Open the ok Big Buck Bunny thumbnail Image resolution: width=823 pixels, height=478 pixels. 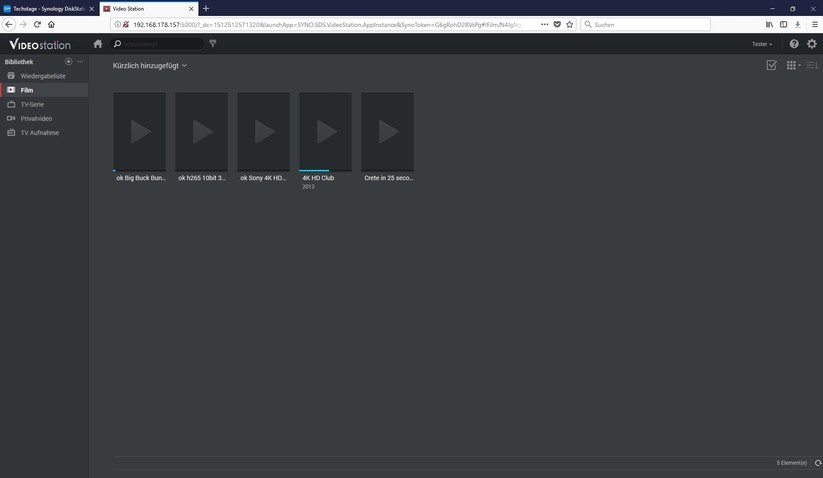tap(140, 132)
